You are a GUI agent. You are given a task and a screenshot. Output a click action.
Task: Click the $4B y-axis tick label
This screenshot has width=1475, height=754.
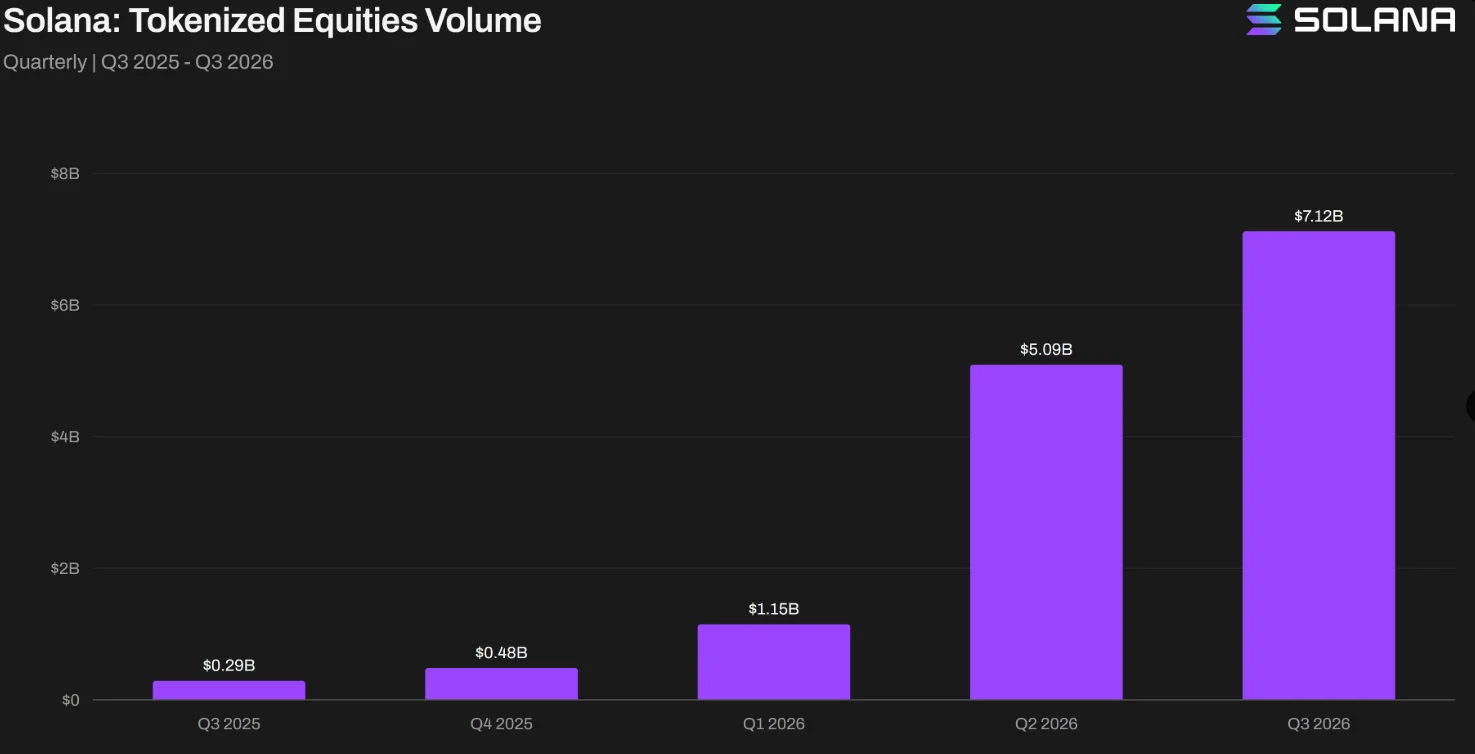coord(65,437)
